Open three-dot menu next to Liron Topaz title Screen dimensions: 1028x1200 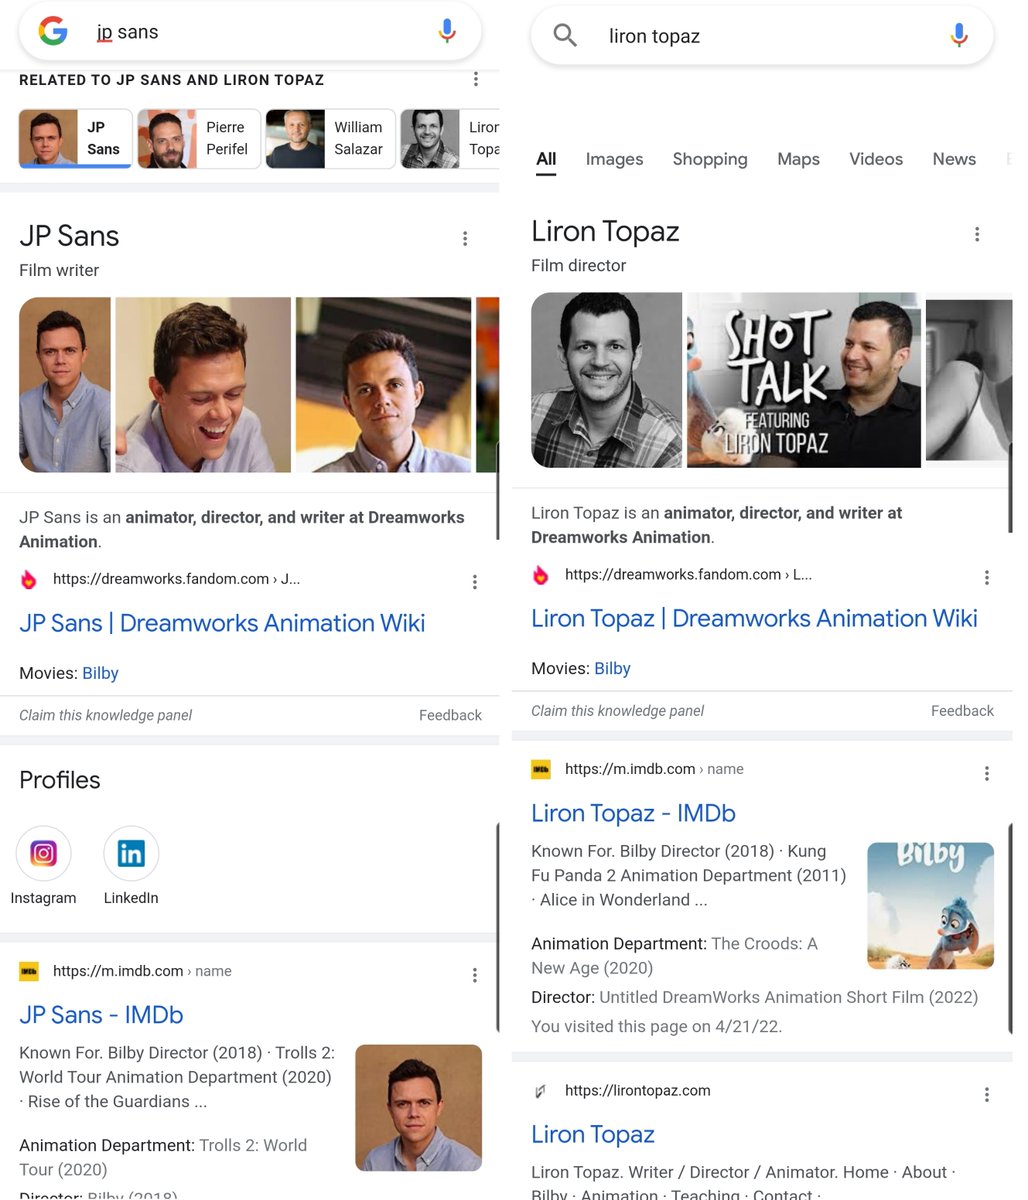click(x=976, y=234)
